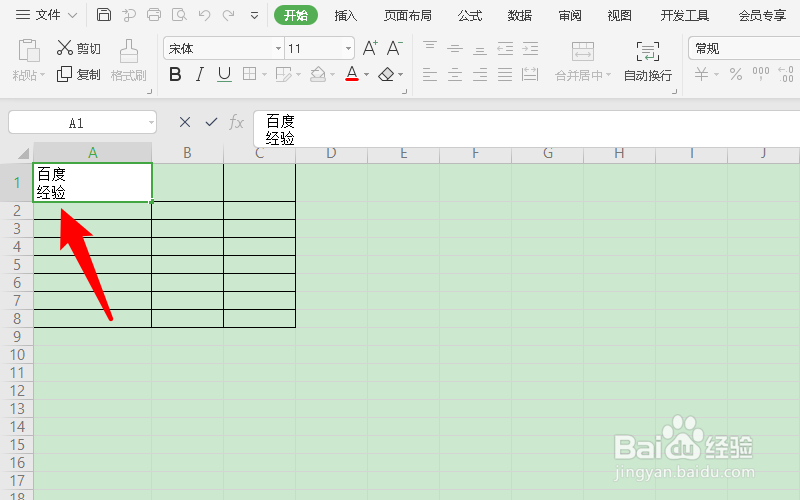Increase font size with A+ icon
The image size is (800, 500).
[x=370, y=48]
